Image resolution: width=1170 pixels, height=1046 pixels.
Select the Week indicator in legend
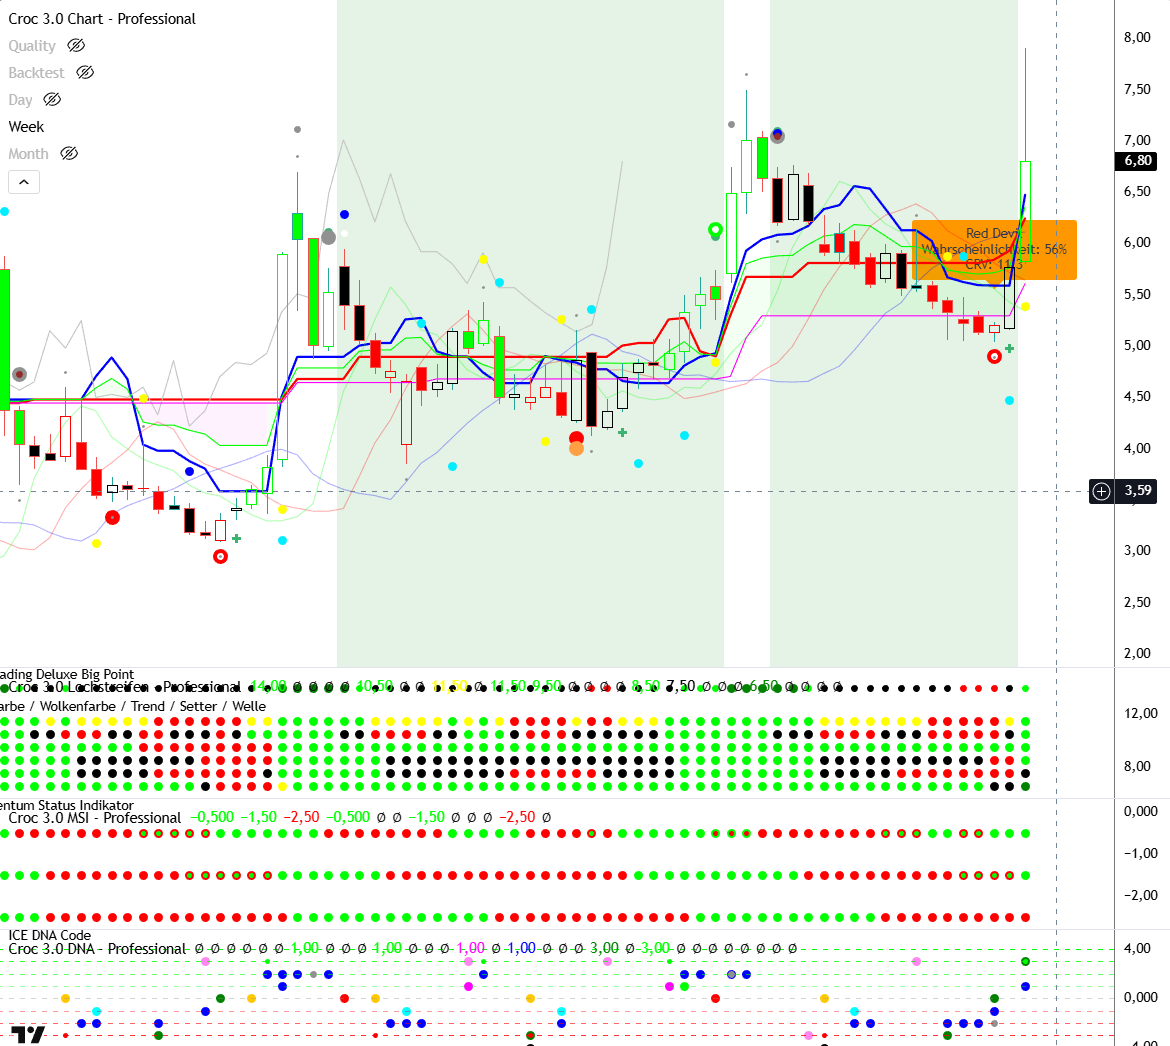click(26, 127)
